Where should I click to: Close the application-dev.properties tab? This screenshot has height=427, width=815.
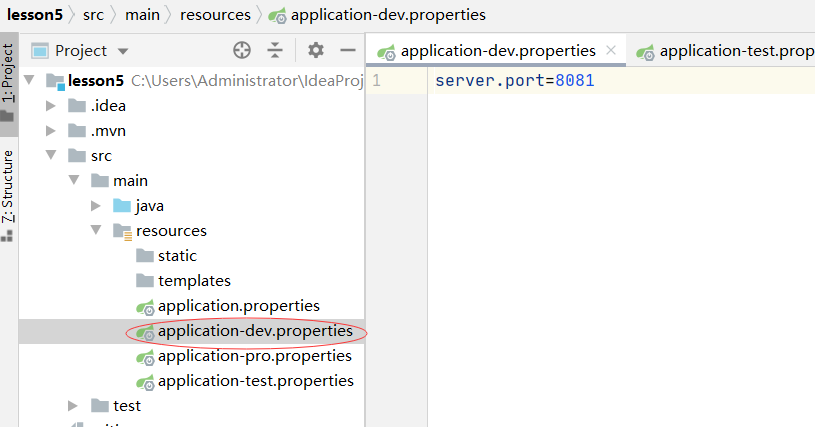[x=611, y=50]
